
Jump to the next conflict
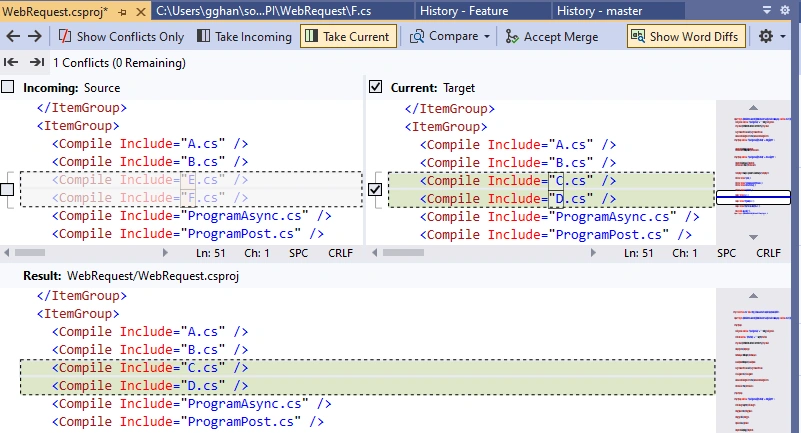point(37,62)
